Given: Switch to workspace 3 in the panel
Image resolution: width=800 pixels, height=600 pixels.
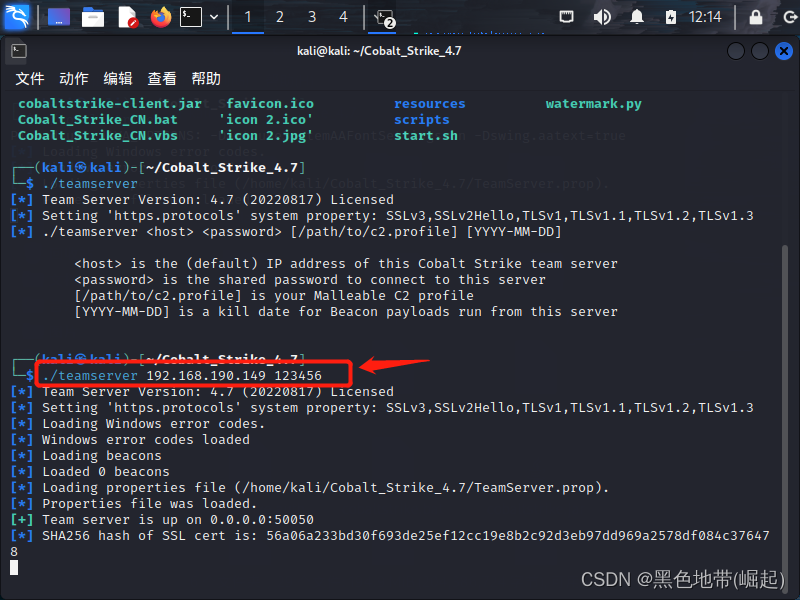Looking at the screenshot, I should 311,14.
